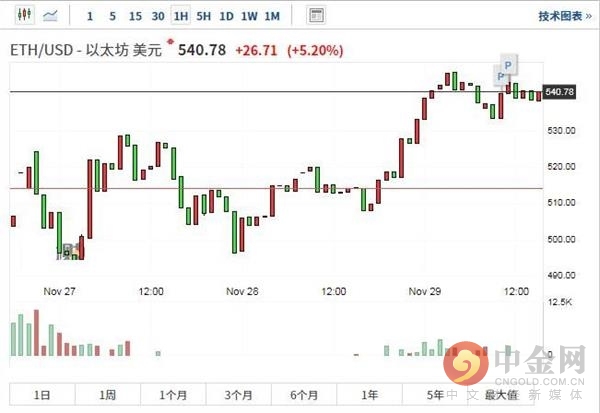Viewport: 600px width, 413px height.
Task: Open the 技术图表 technical chart link
Action: (565, 16)
